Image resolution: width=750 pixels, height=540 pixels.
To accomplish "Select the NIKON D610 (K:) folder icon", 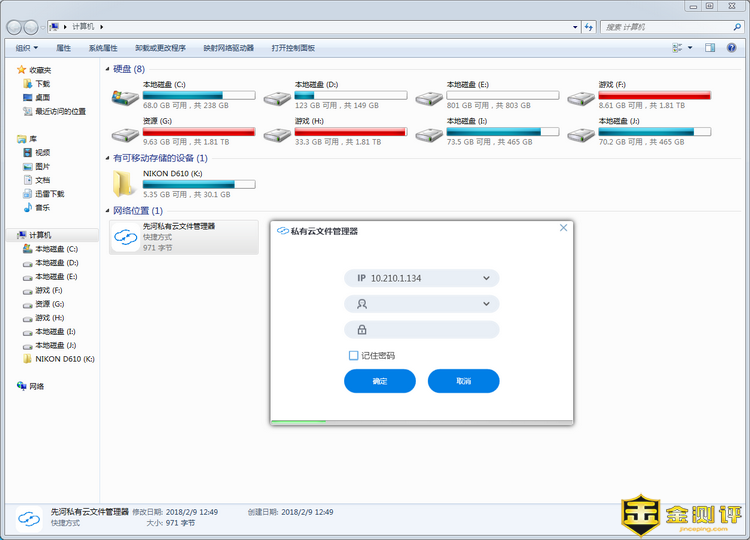I will click(125, 182).
